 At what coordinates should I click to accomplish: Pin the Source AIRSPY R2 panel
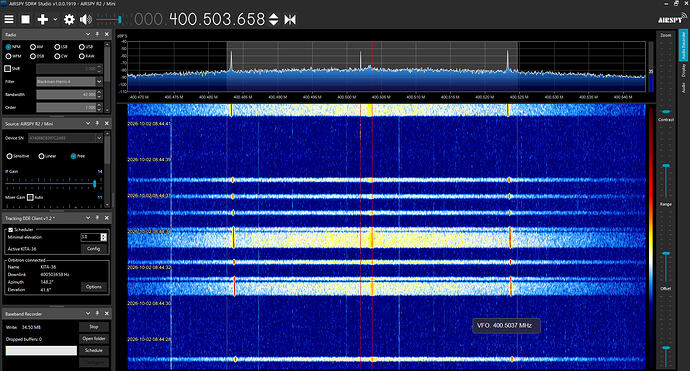coord(97,123)
